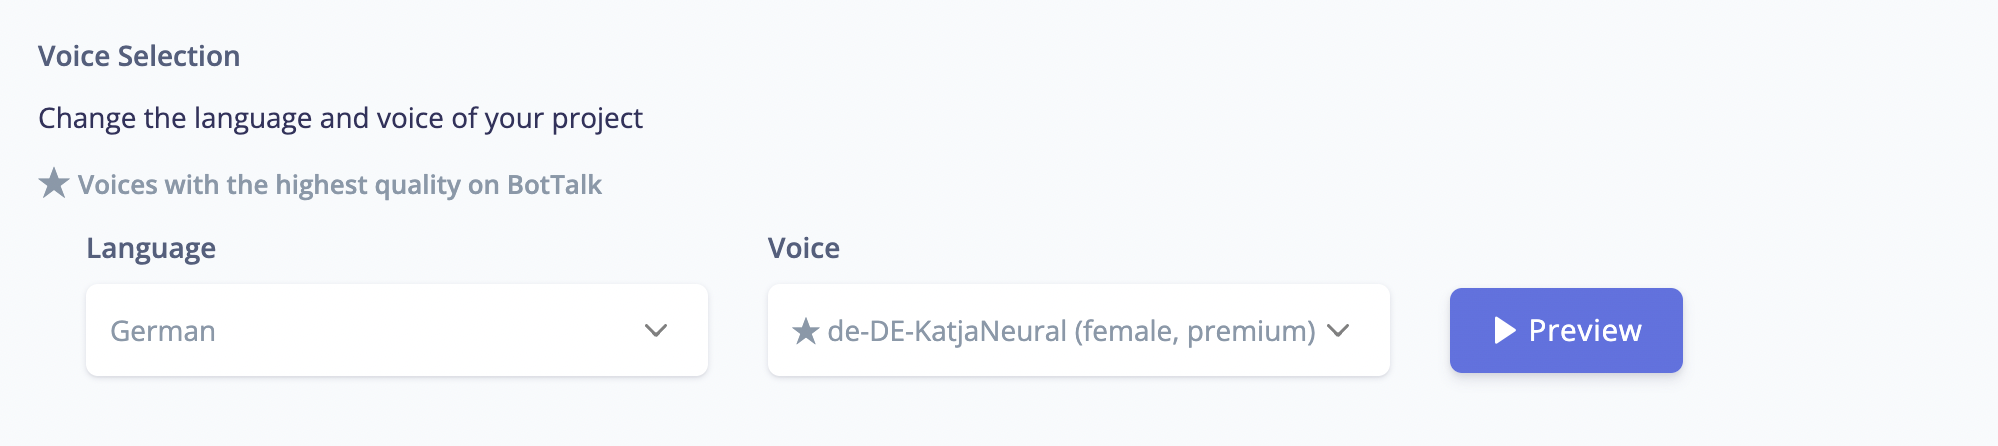The width and height of the screenshot is (1998, 446).
Task: Select the German value in Language field
Action: [x=163, y=331]
